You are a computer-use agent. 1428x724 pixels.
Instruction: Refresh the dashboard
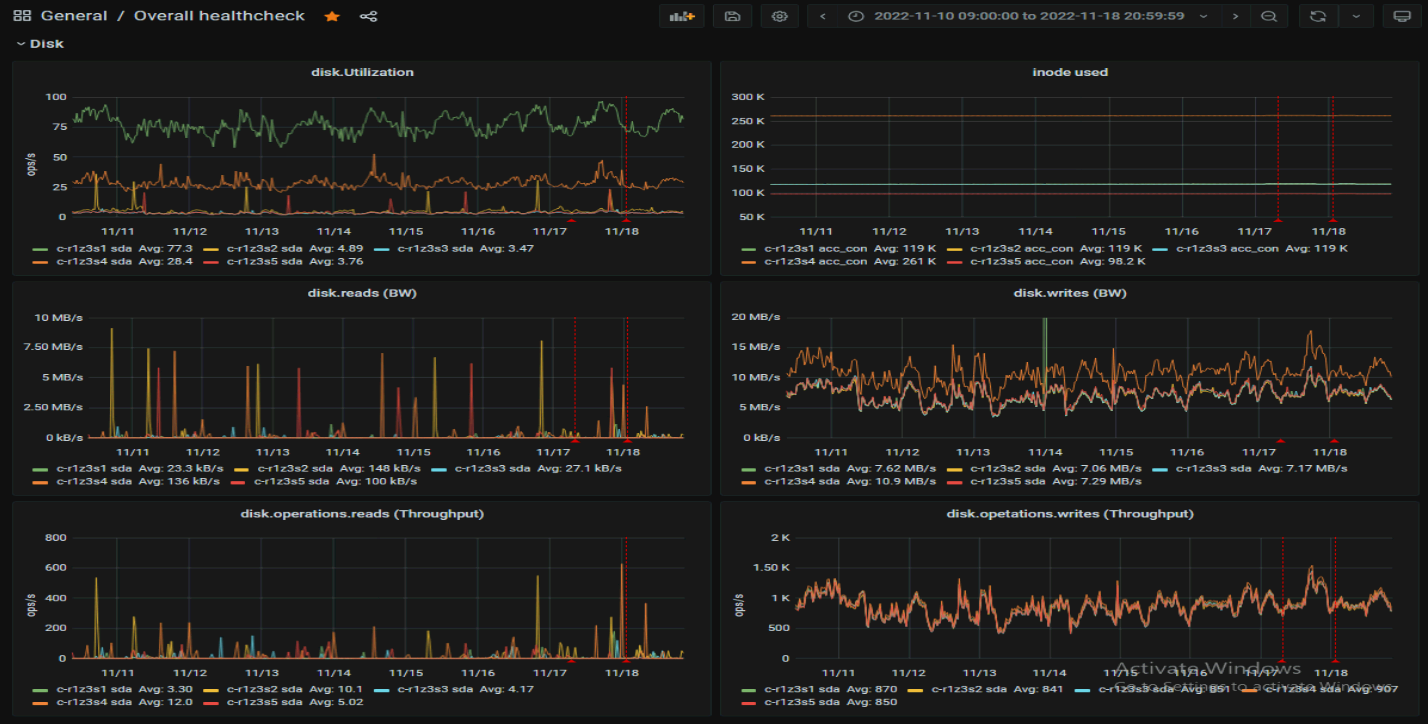pos(1318,16)
